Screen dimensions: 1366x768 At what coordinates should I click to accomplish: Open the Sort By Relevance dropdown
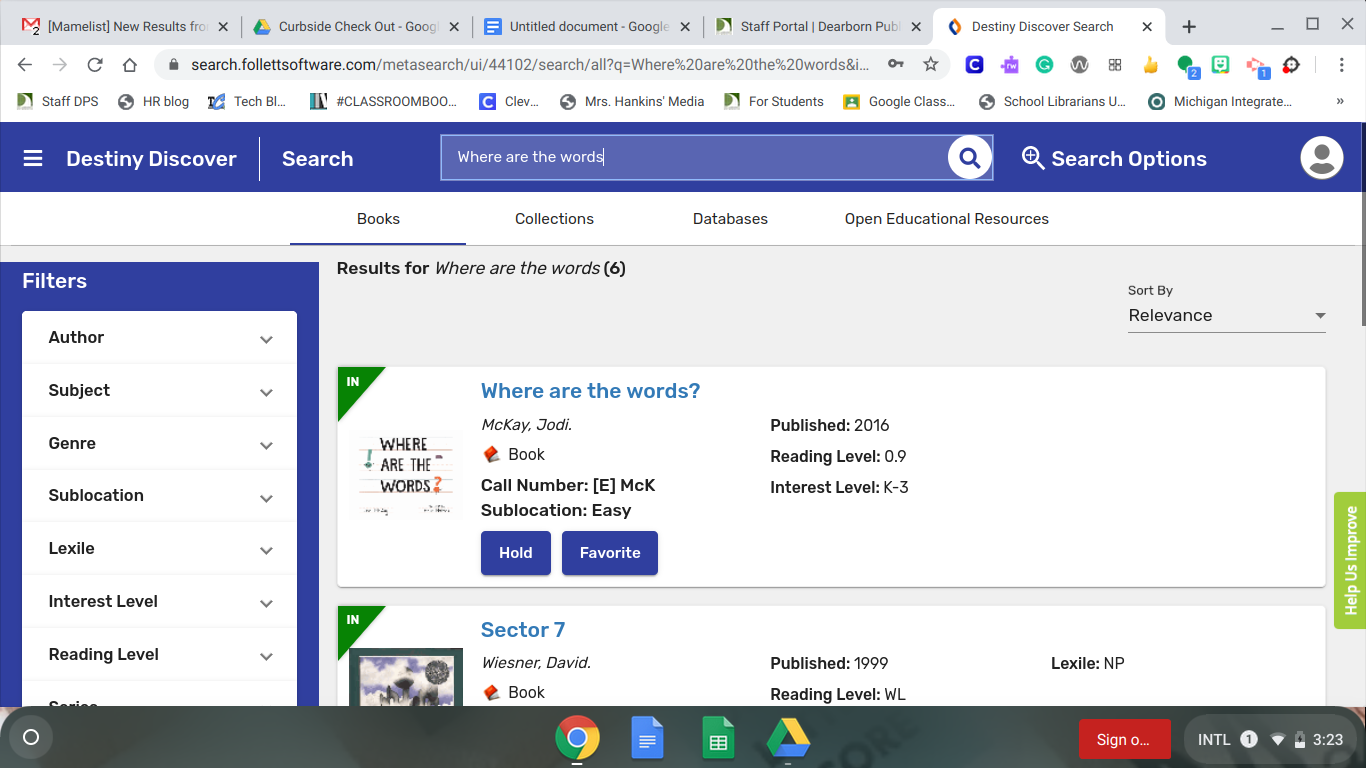[x=1226, y=316]
